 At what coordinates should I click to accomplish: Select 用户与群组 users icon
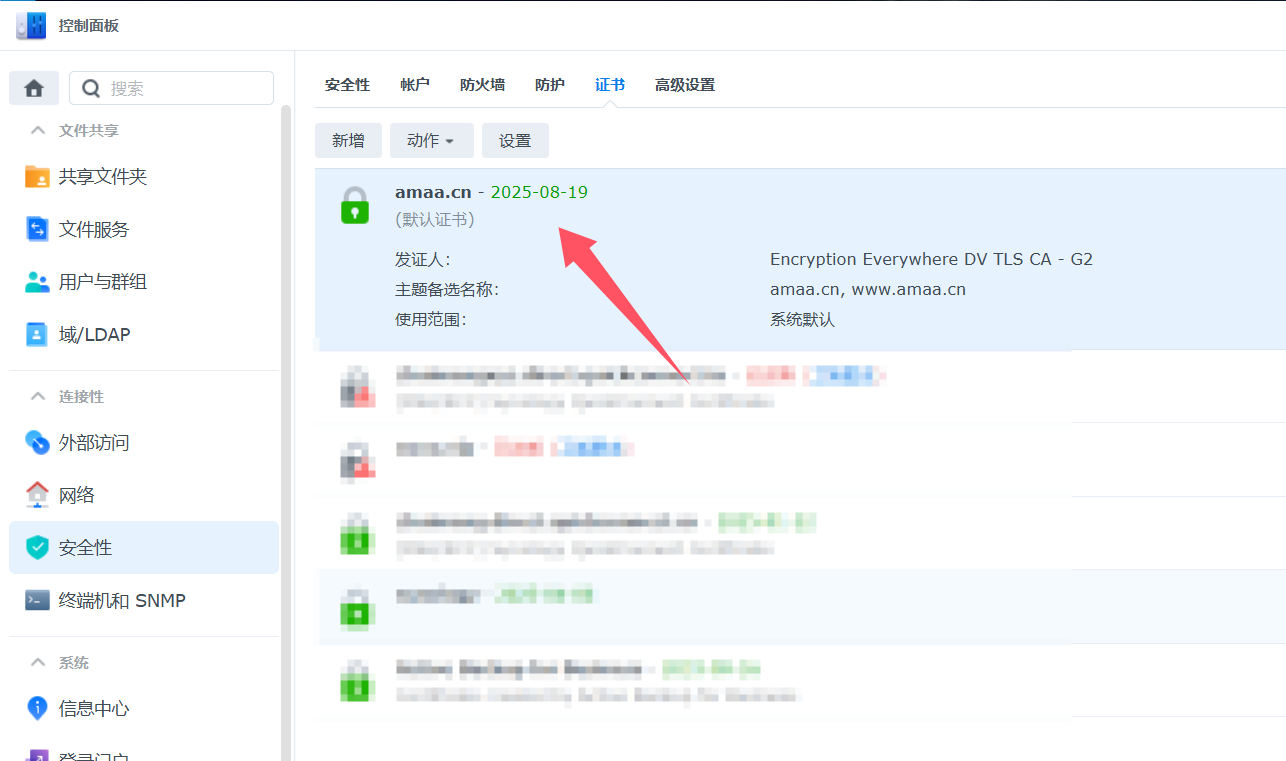tap(37, 282)
